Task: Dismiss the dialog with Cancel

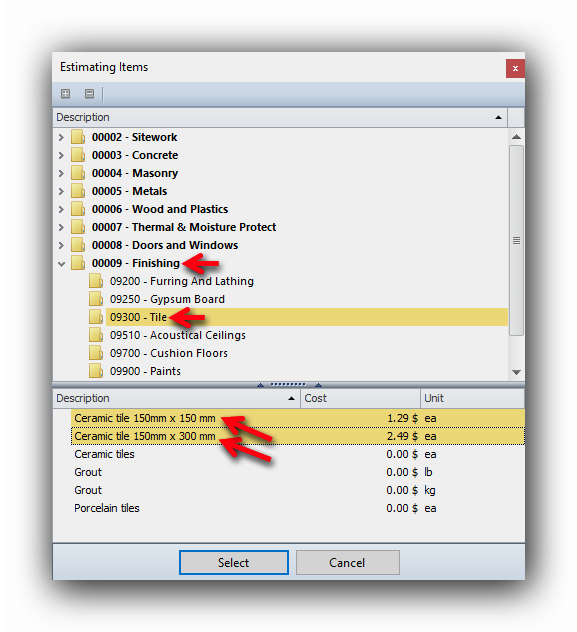Action: tap(348, 562)
